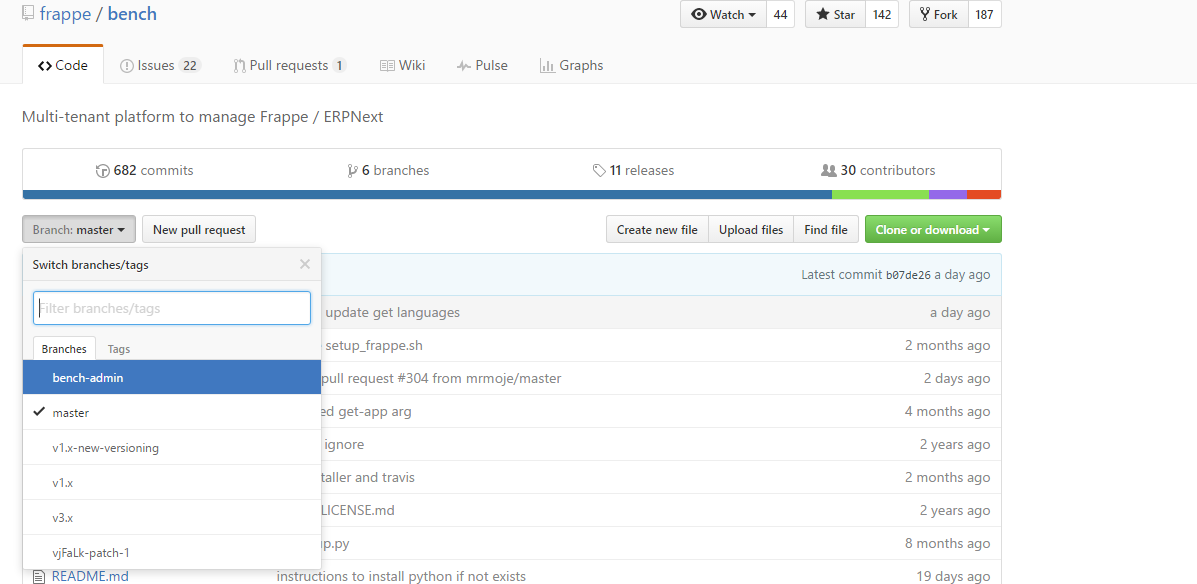Image resolution: width=1197 pixels, height=584 pixels.
Task: Click the '2 days ago' timestamp
Action: [957, 379]
